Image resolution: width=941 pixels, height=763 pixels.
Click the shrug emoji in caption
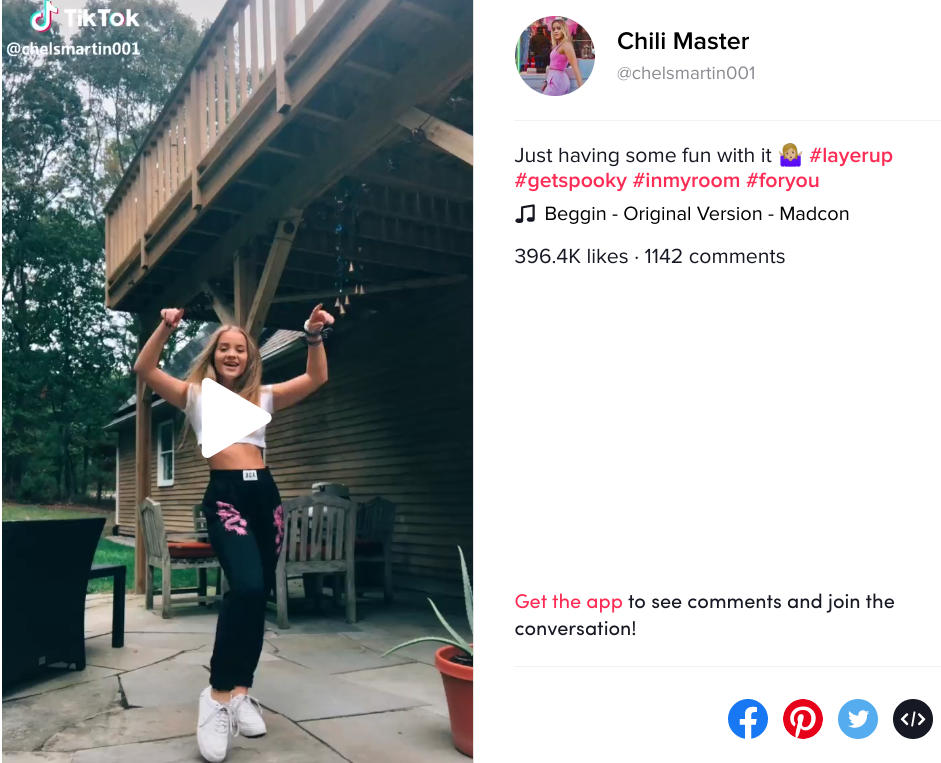[x=790, y=155]
